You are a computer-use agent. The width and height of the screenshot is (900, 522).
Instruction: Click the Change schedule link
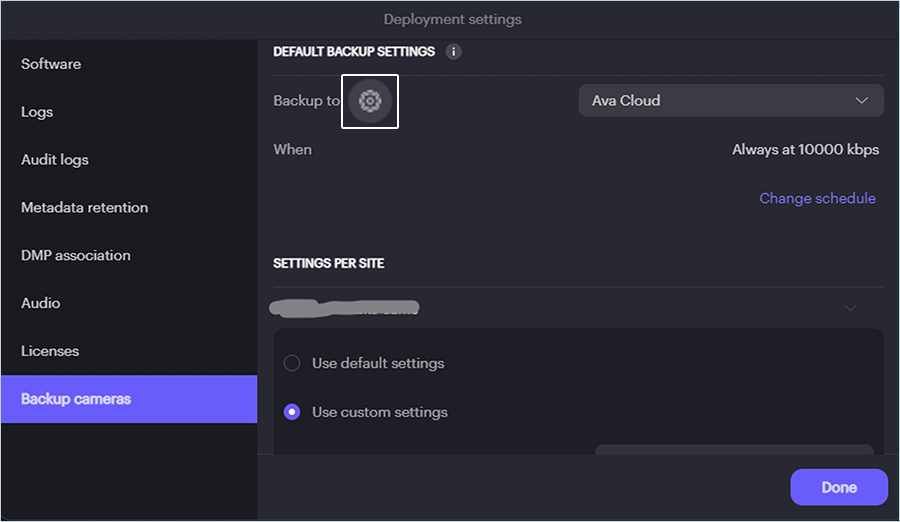[x=817, y=198]
